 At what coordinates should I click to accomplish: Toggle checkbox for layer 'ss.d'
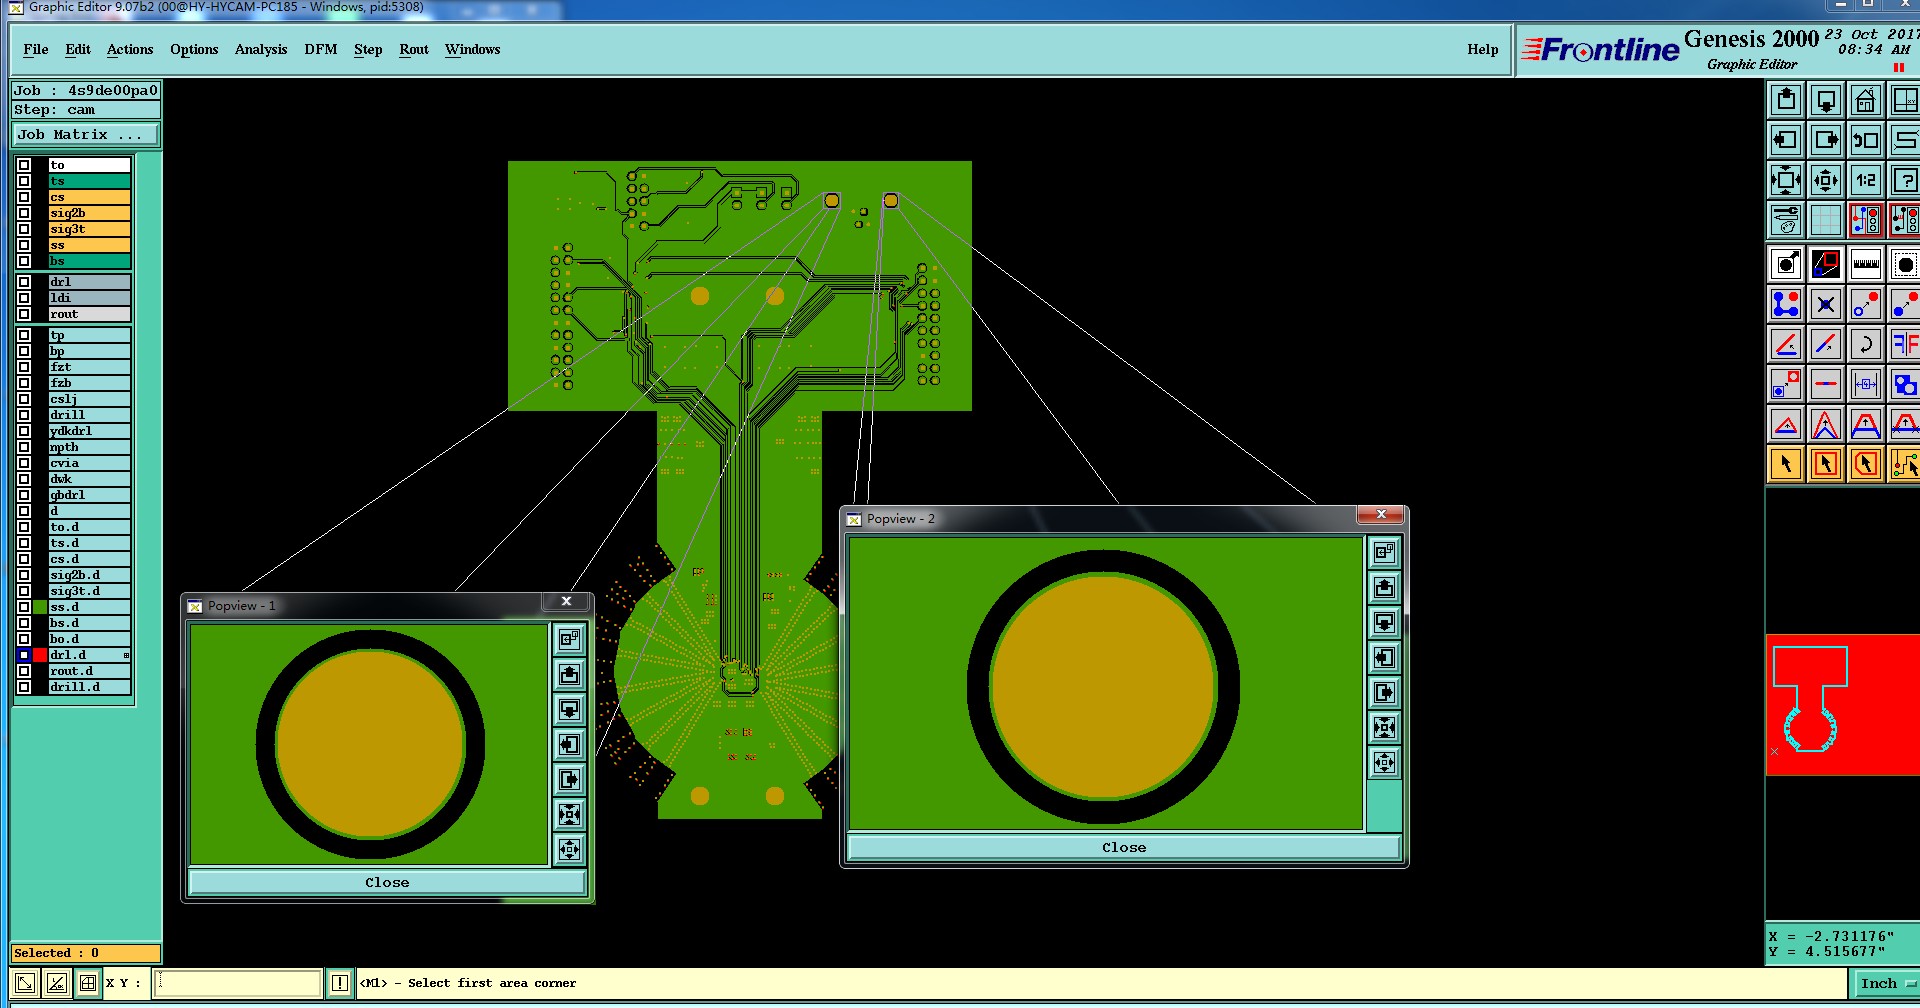24,607
